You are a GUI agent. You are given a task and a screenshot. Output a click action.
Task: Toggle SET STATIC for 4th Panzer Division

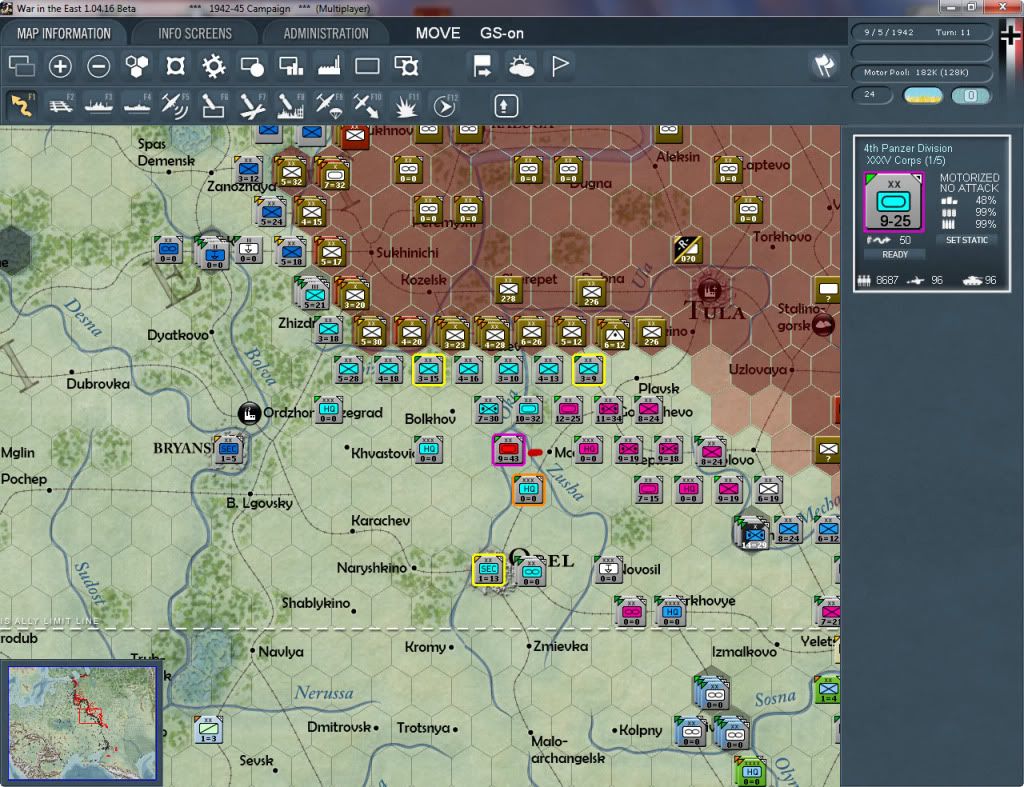pos(967,240)
